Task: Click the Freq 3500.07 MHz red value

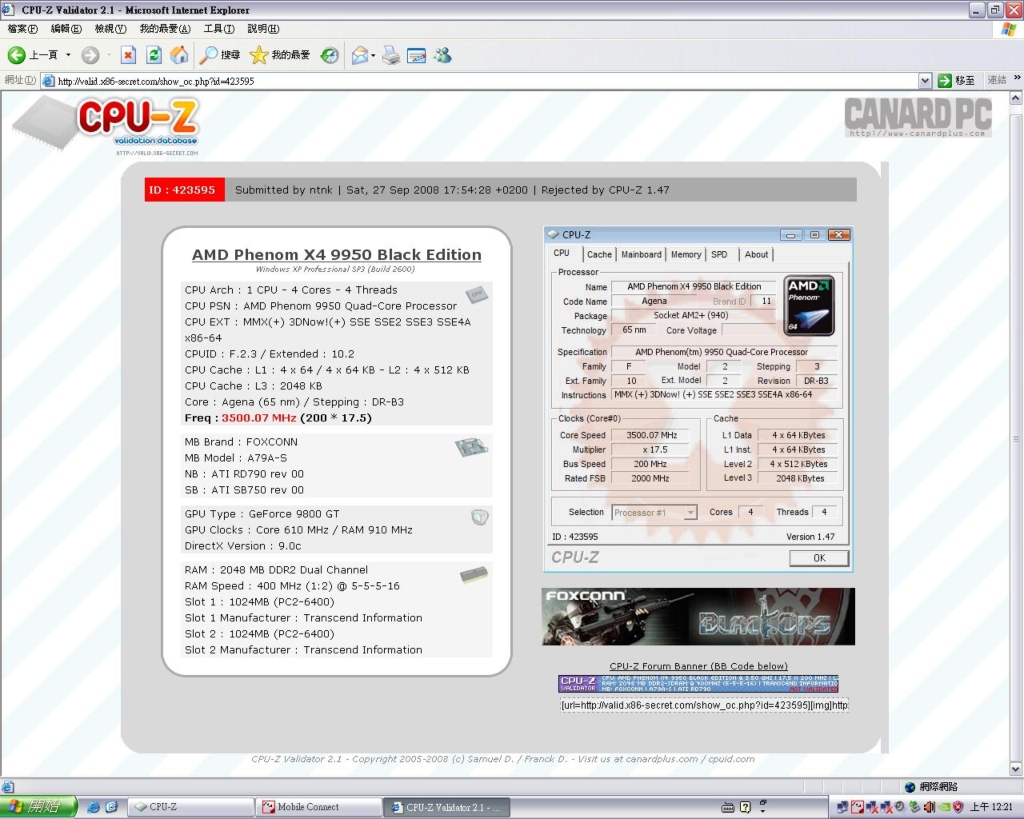Action: click(259, 418)
